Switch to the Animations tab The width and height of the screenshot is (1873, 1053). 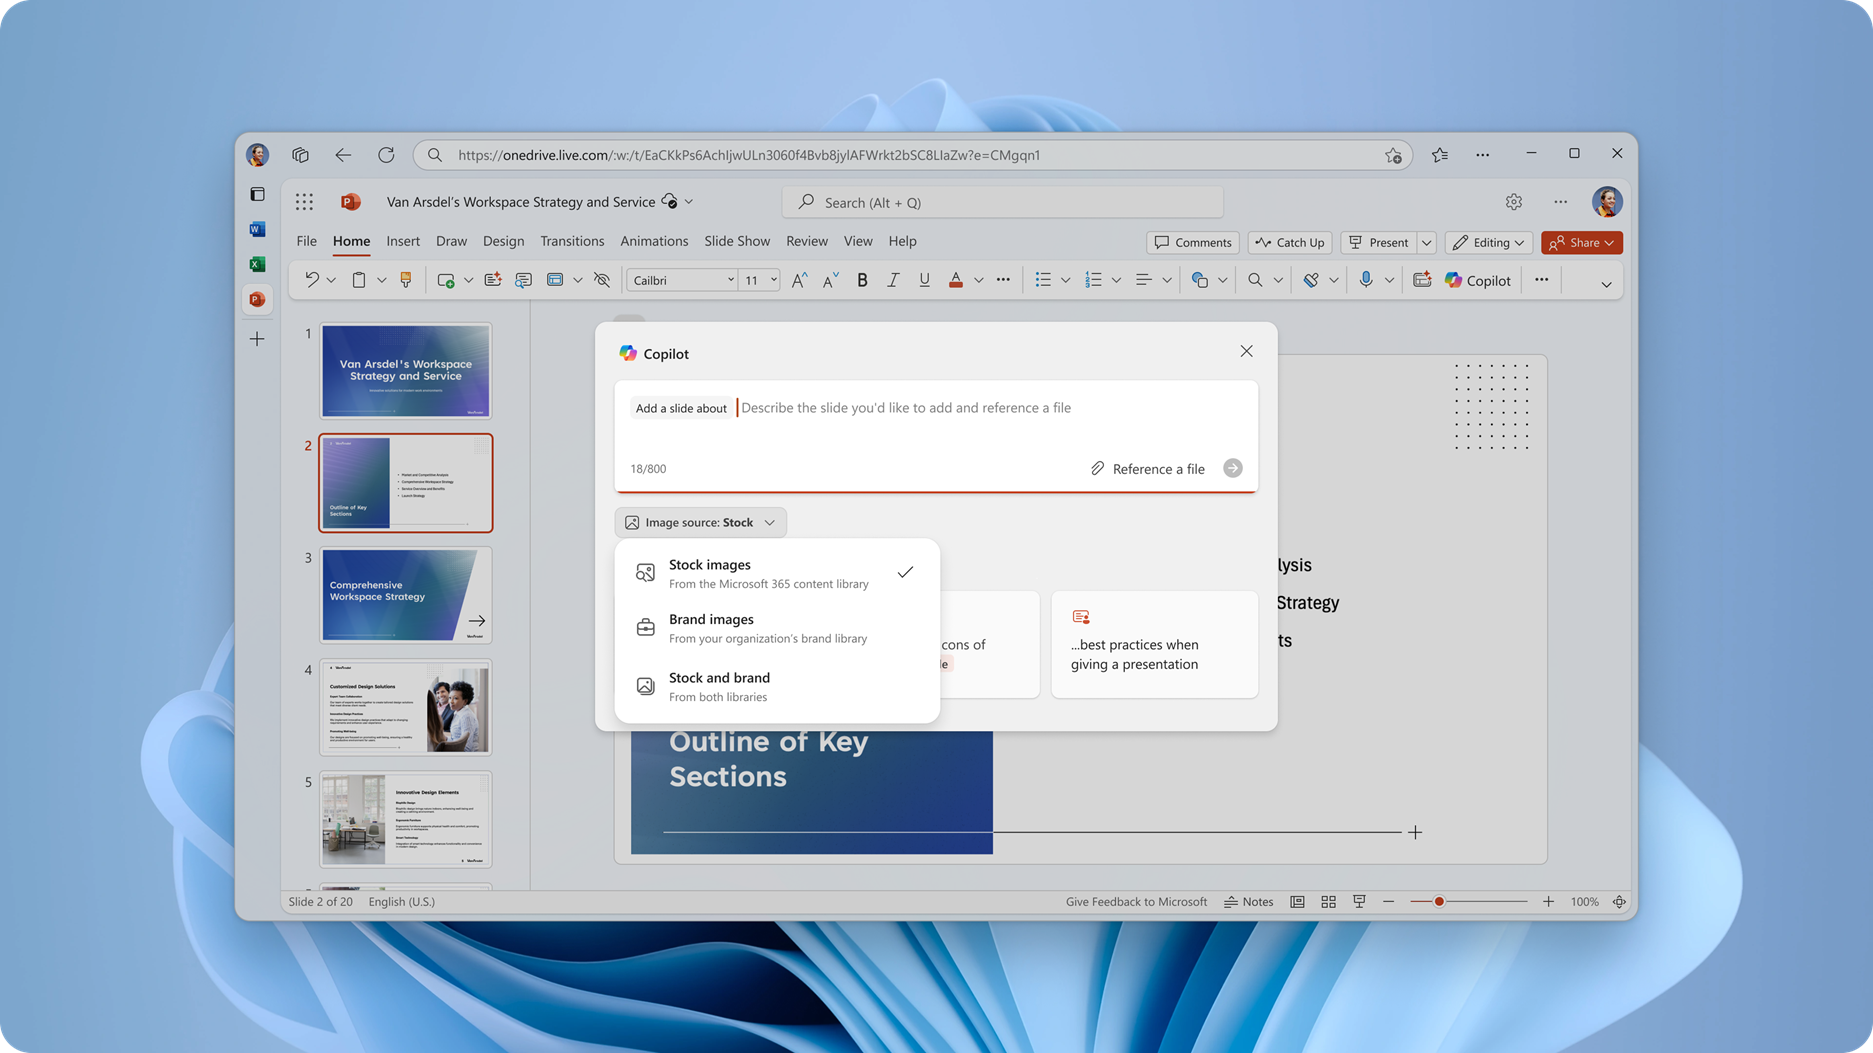click(x=654, y=241)
